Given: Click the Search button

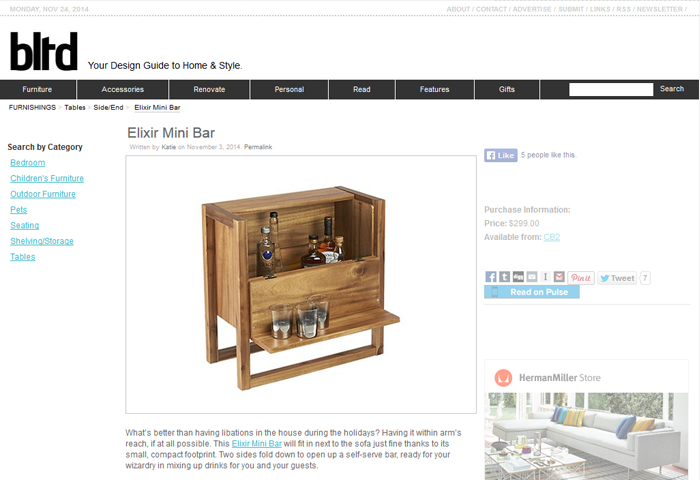Looking at the screenshot, I should tap(672, 89).
